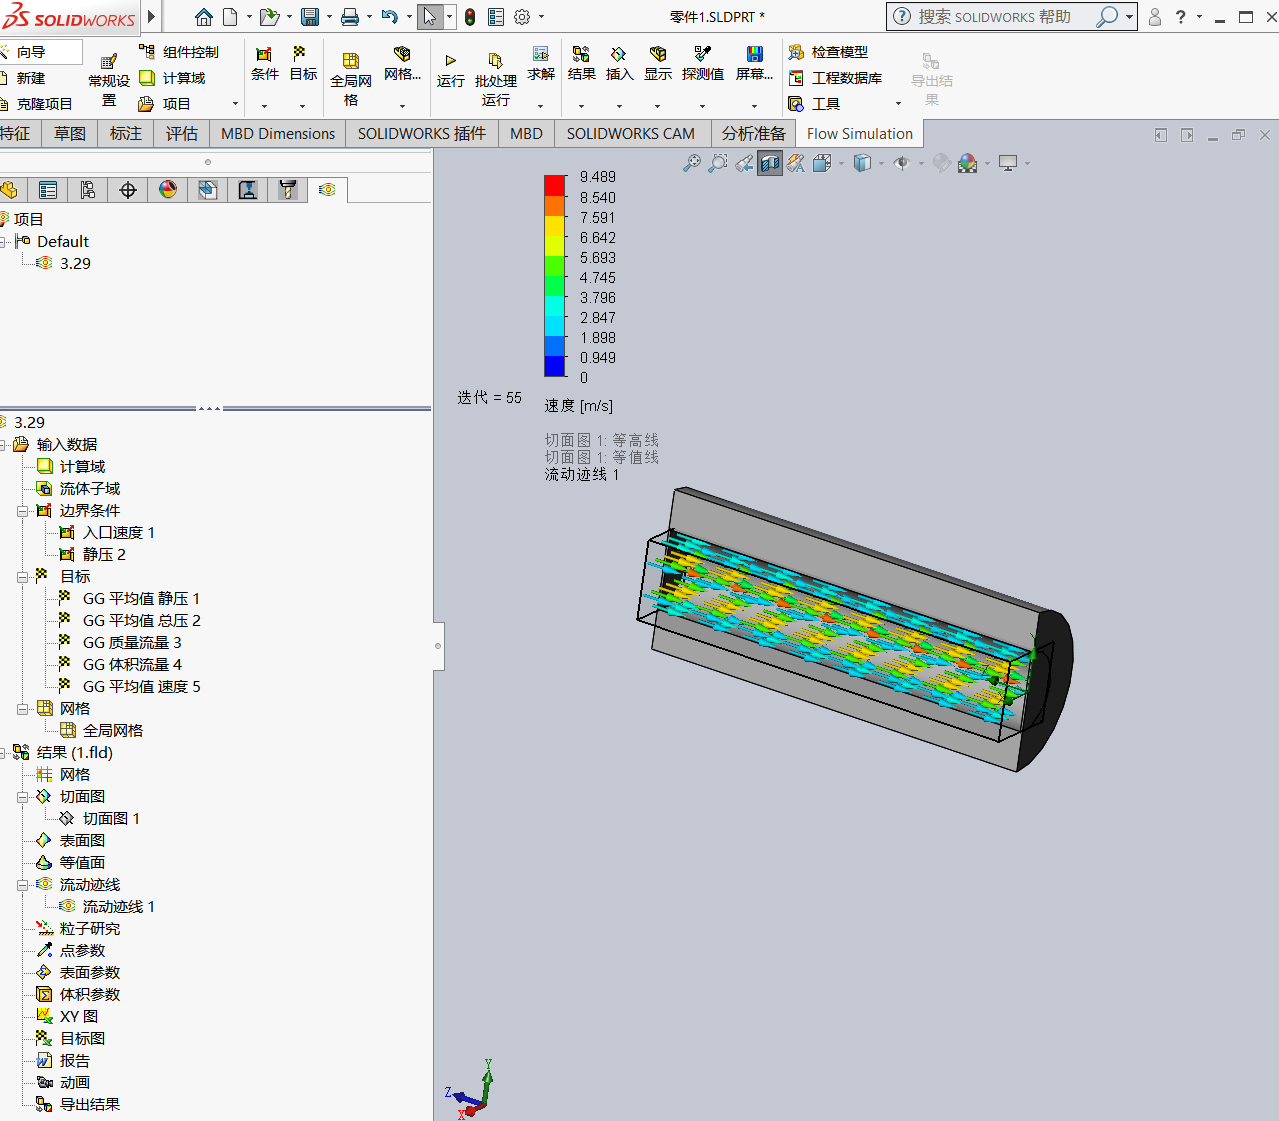Switch to the Flow Simulation analysis tree tab

click(328, 190)
